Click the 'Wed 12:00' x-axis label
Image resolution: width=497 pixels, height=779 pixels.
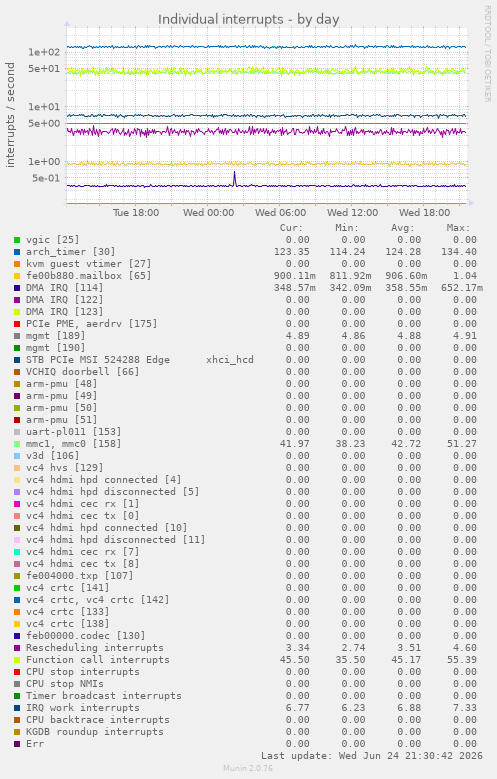click(352, 213)
